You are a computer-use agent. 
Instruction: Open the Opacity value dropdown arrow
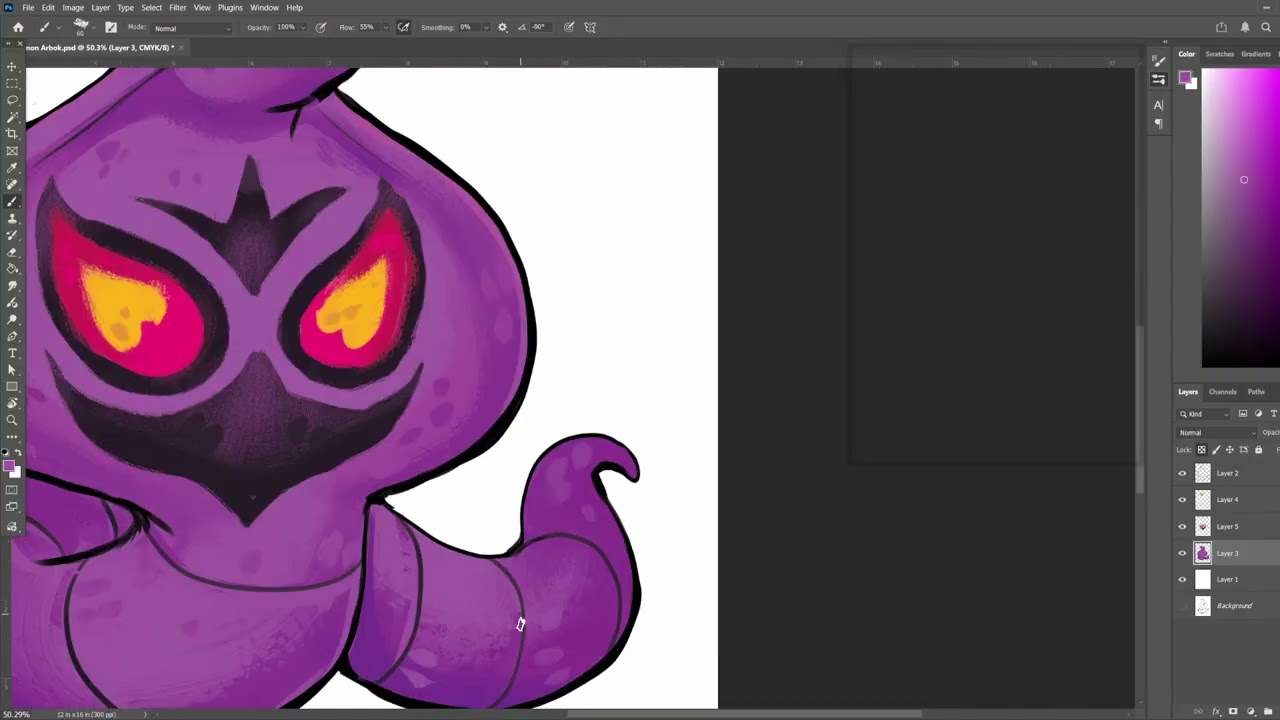[303, 27]
